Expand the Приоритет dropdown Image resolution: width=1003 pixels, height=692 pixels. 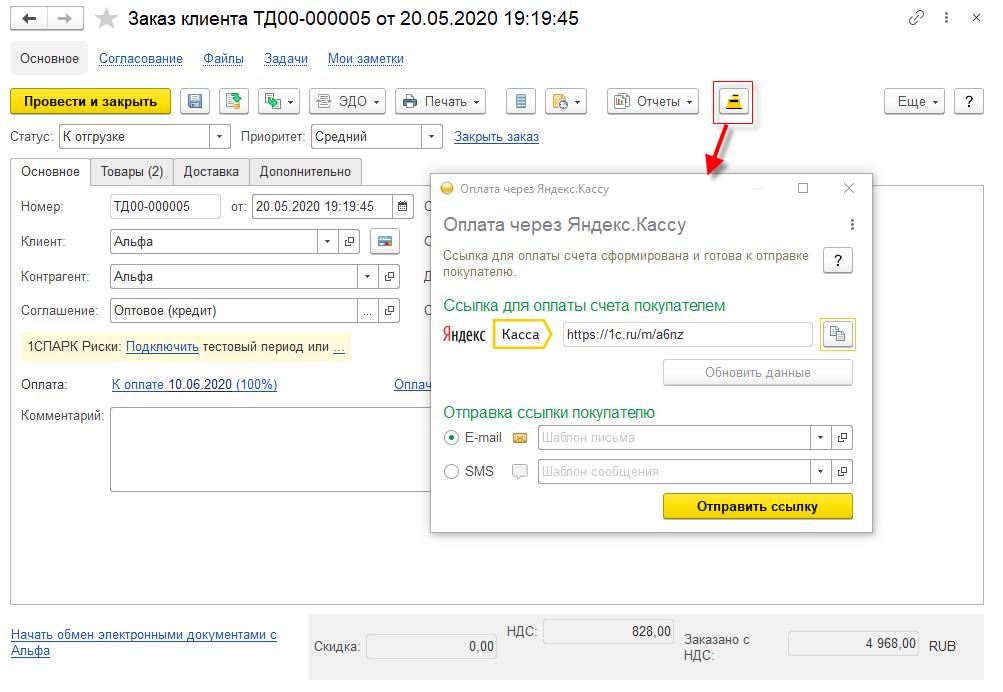pos(431,137)
